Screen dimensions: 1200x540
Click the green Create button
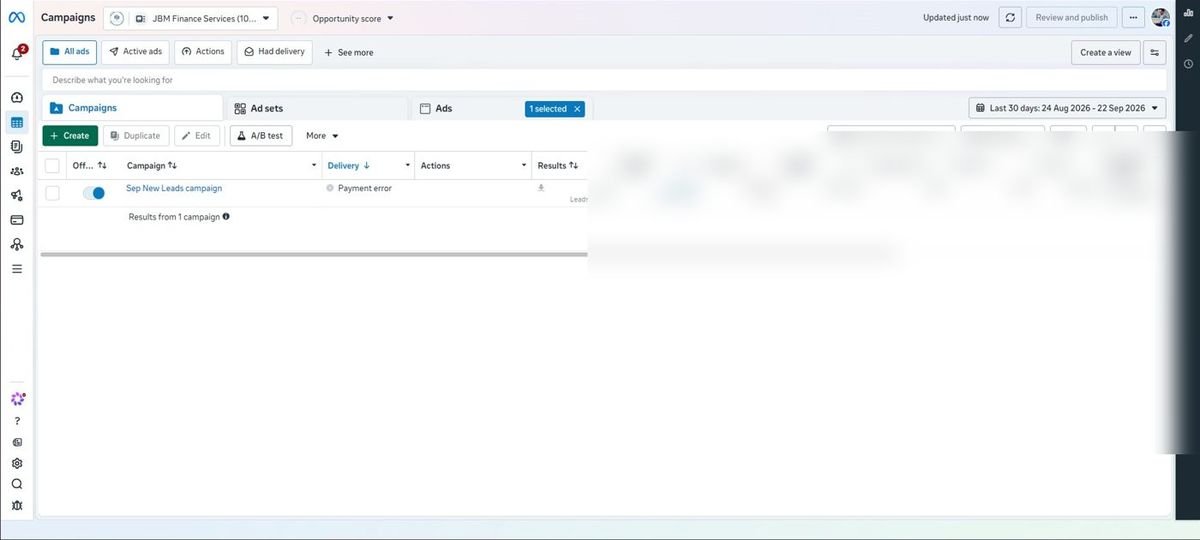pyautogui.click(x=70, y=136)
